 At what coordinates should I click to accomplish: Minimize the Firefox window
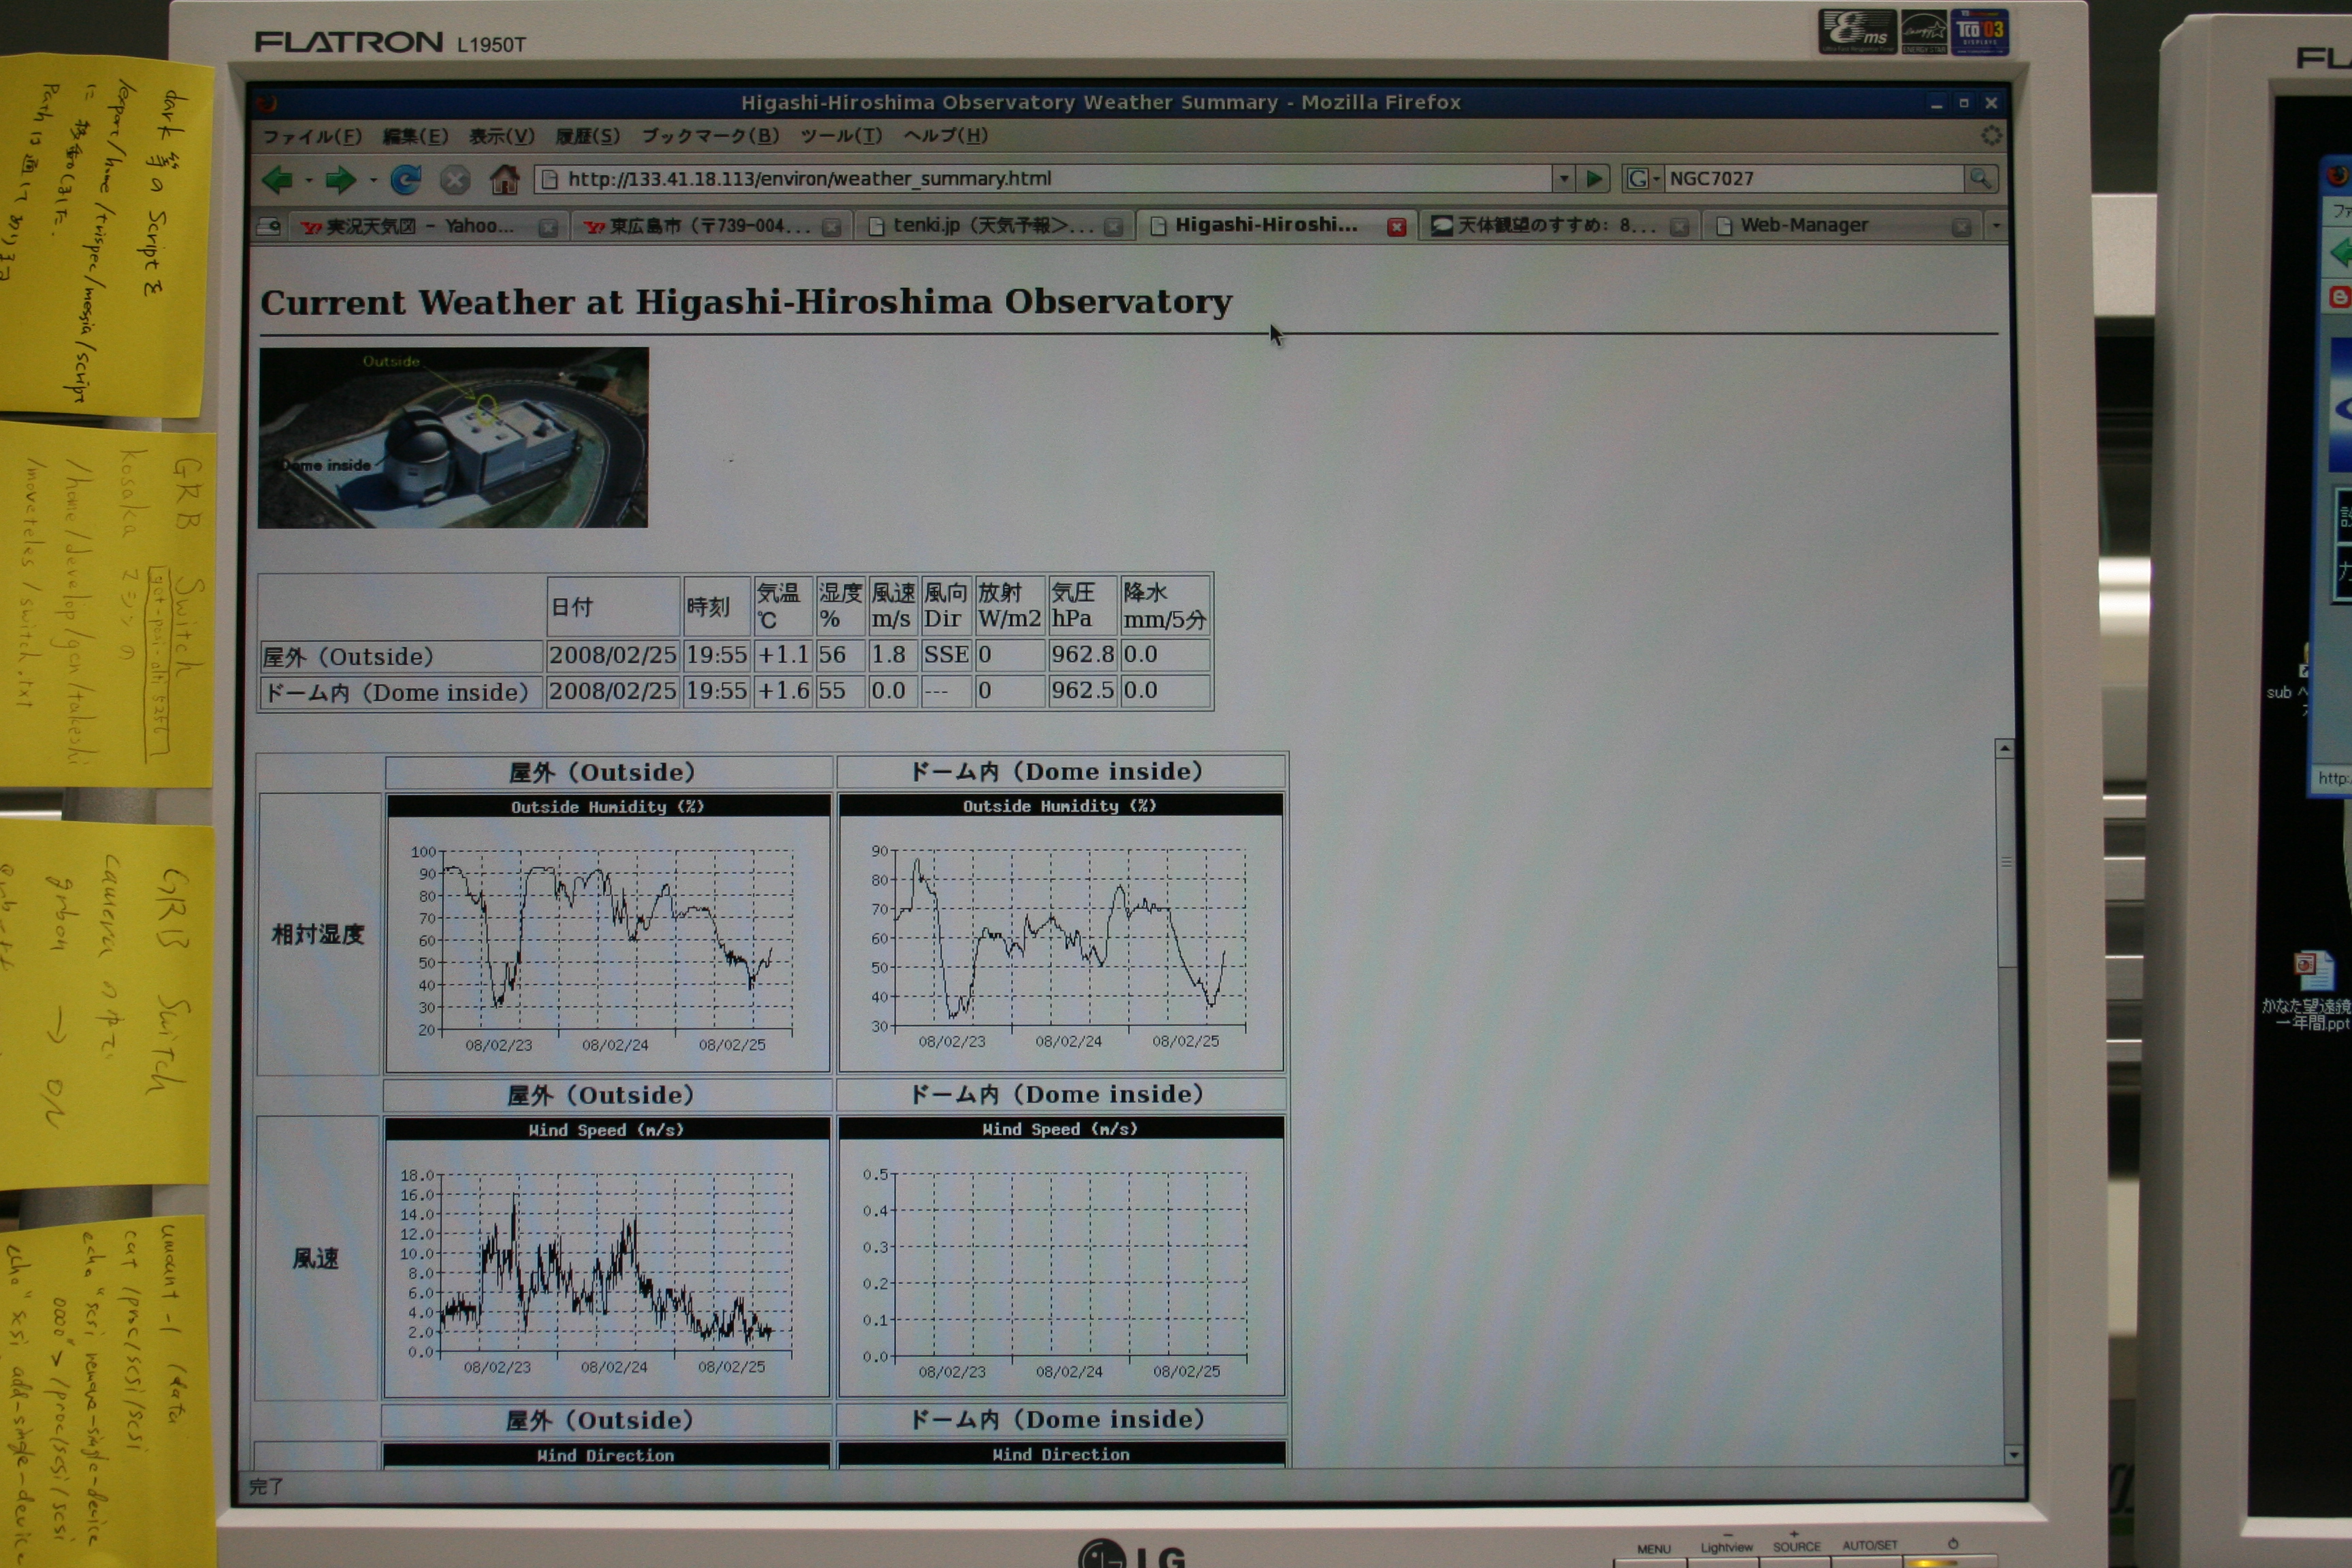tap(1937, 103)
